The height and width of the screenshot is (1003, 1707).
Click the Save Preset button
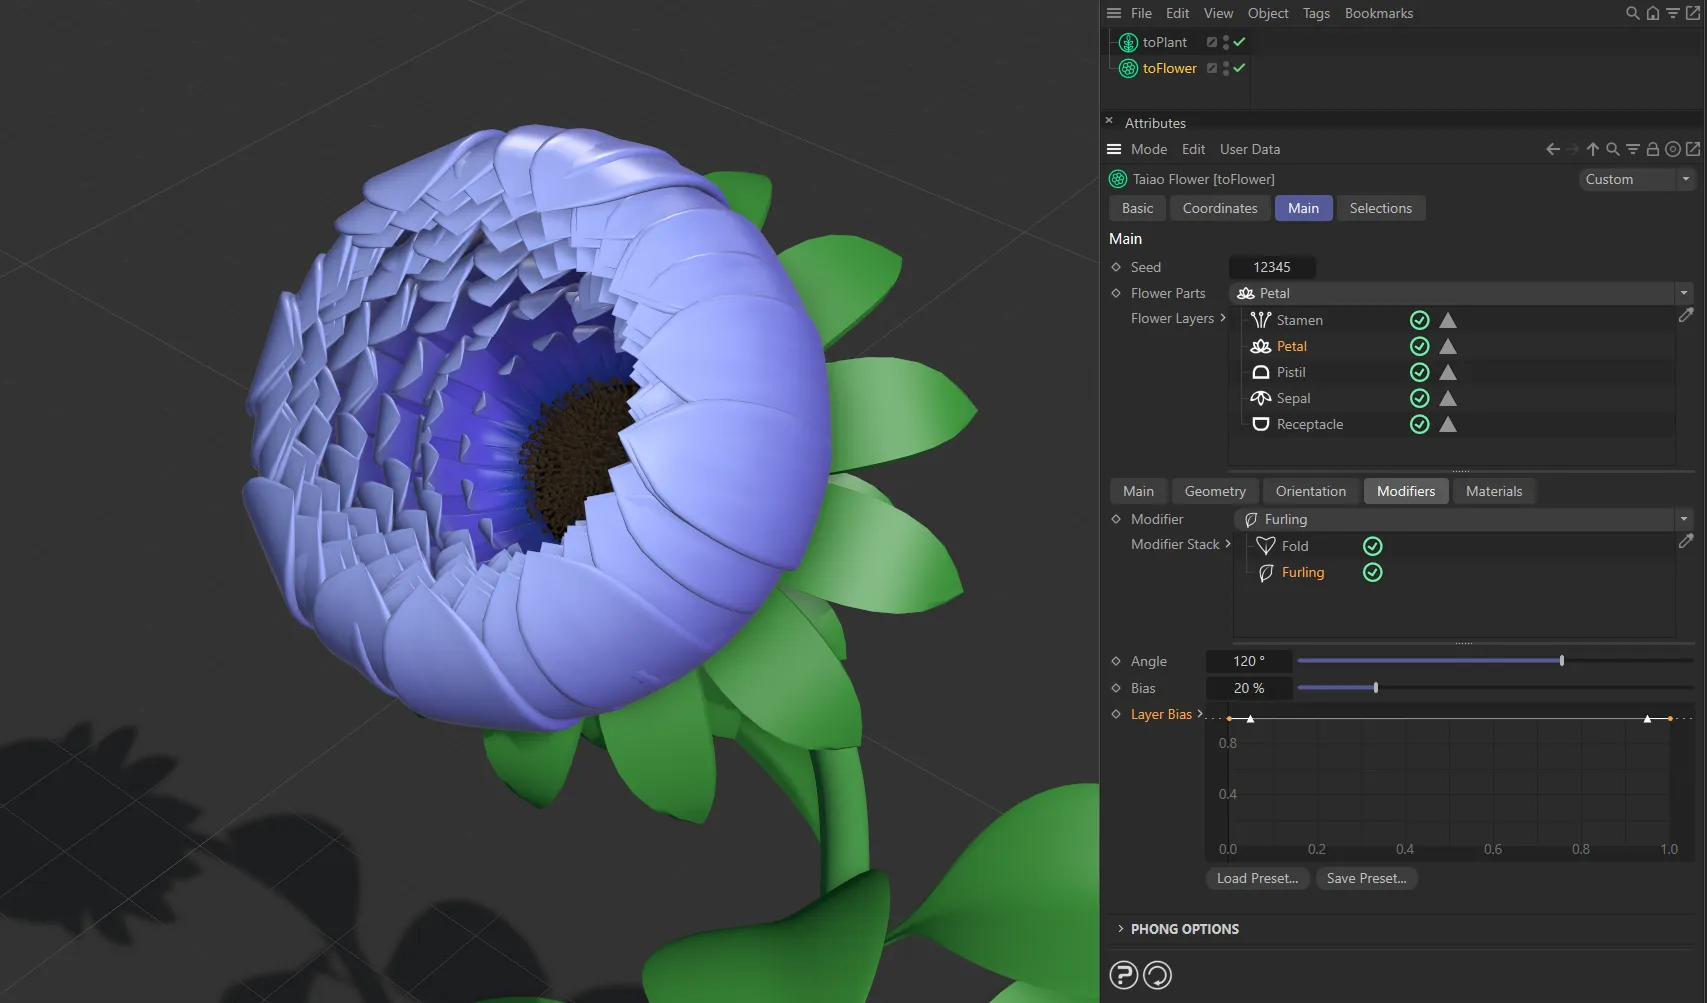(1366, 878)
